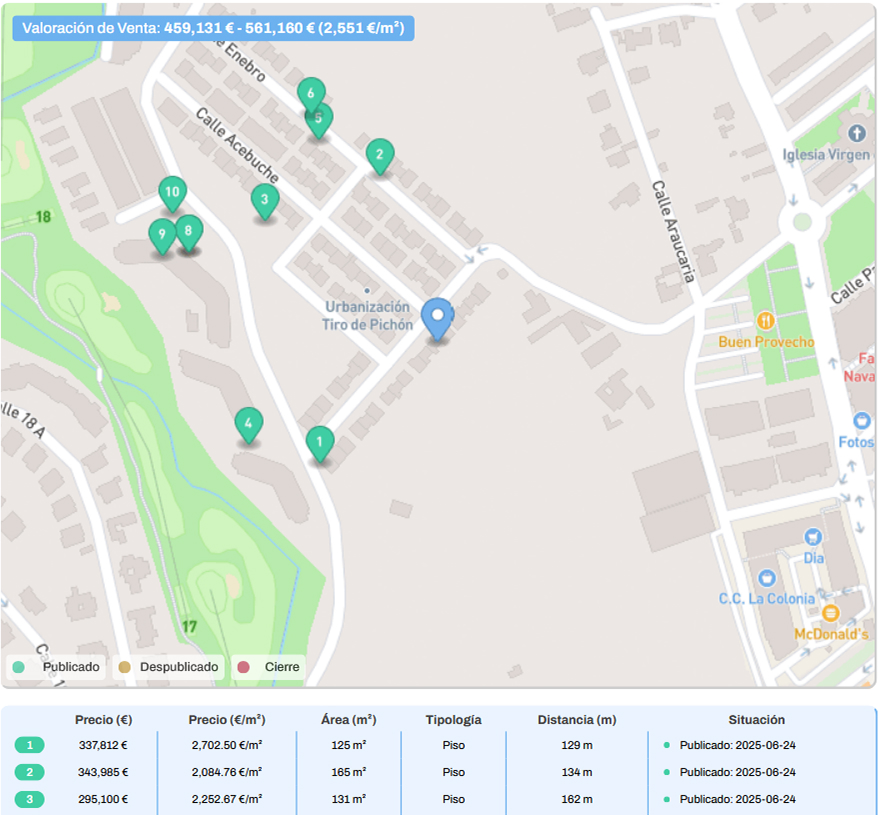Sort by the Distancia (m) column header
Screen dimensions: 878x815
(x=576, y=719)
